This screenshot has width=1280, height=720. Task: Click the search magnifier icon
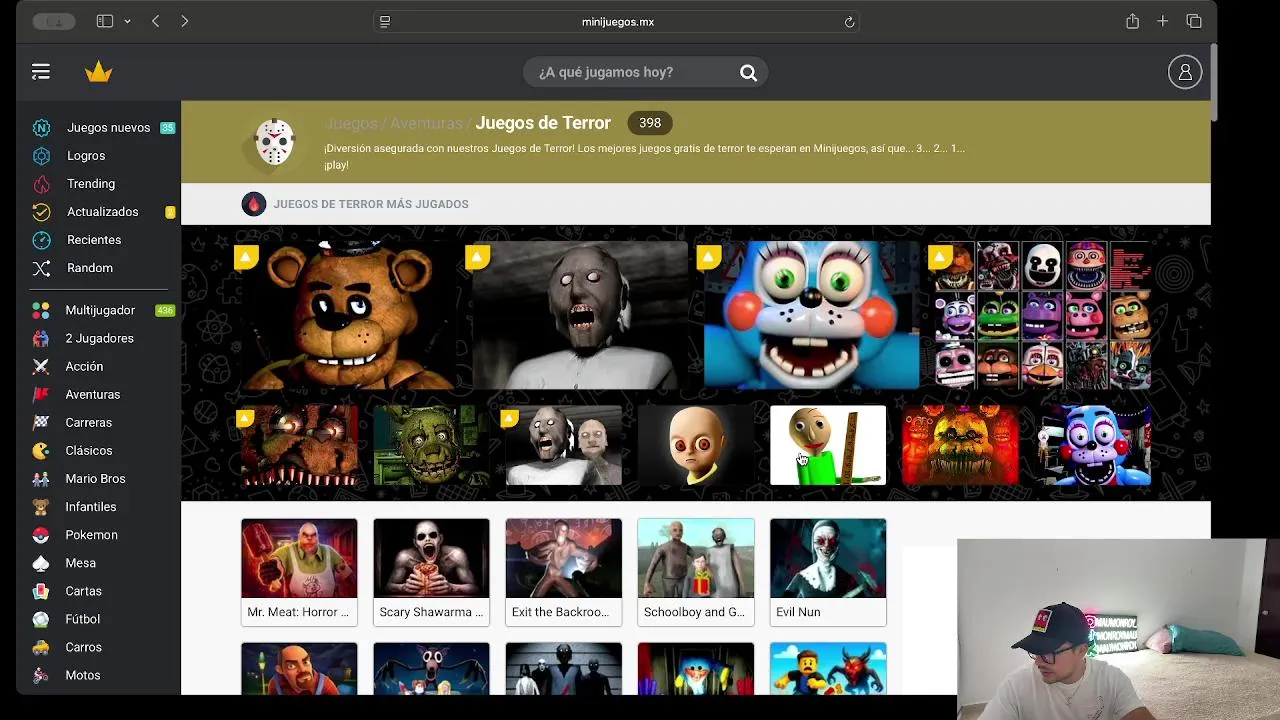pyautogui.click(x=748, y=72)
